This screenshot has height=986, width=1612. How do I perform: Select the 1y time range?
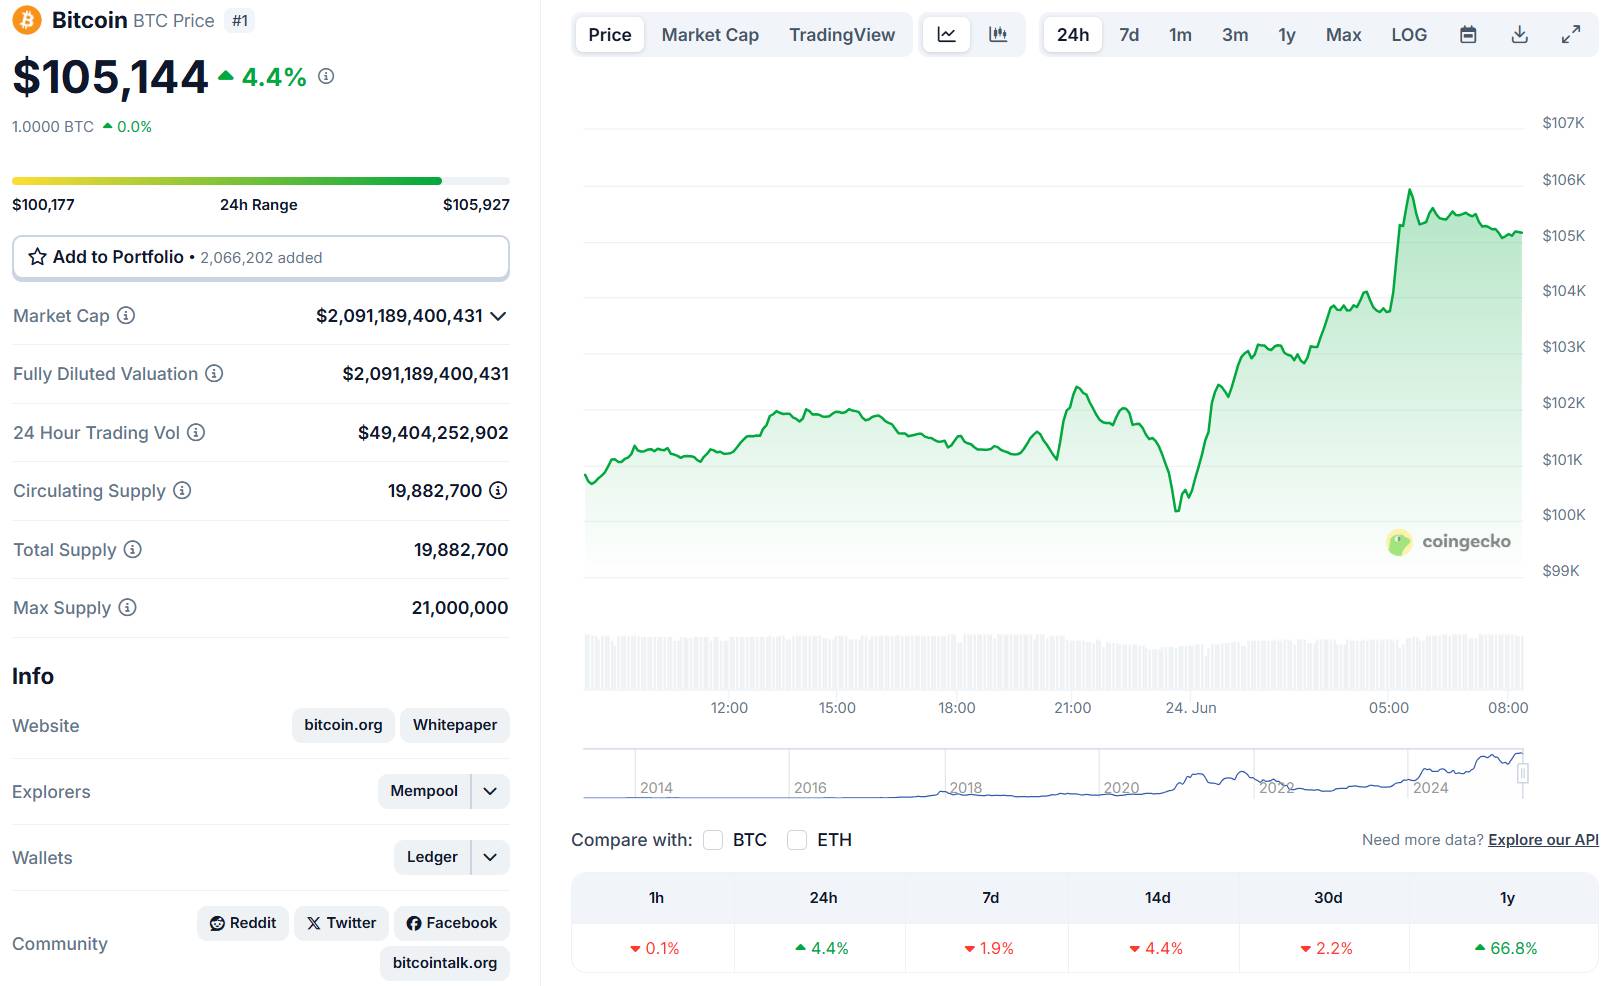1287,35
